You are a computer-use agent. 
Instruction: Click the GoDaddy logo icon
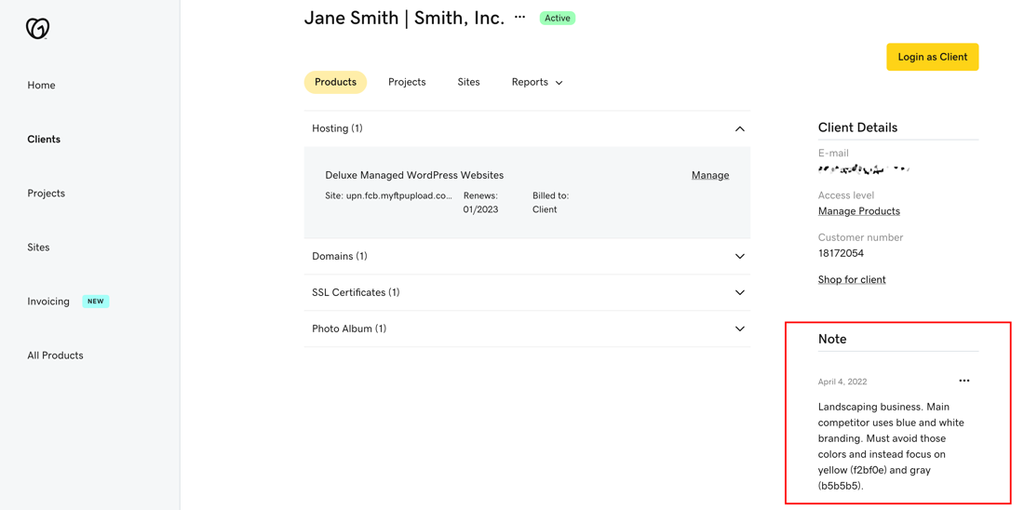[x=38, y=29]
